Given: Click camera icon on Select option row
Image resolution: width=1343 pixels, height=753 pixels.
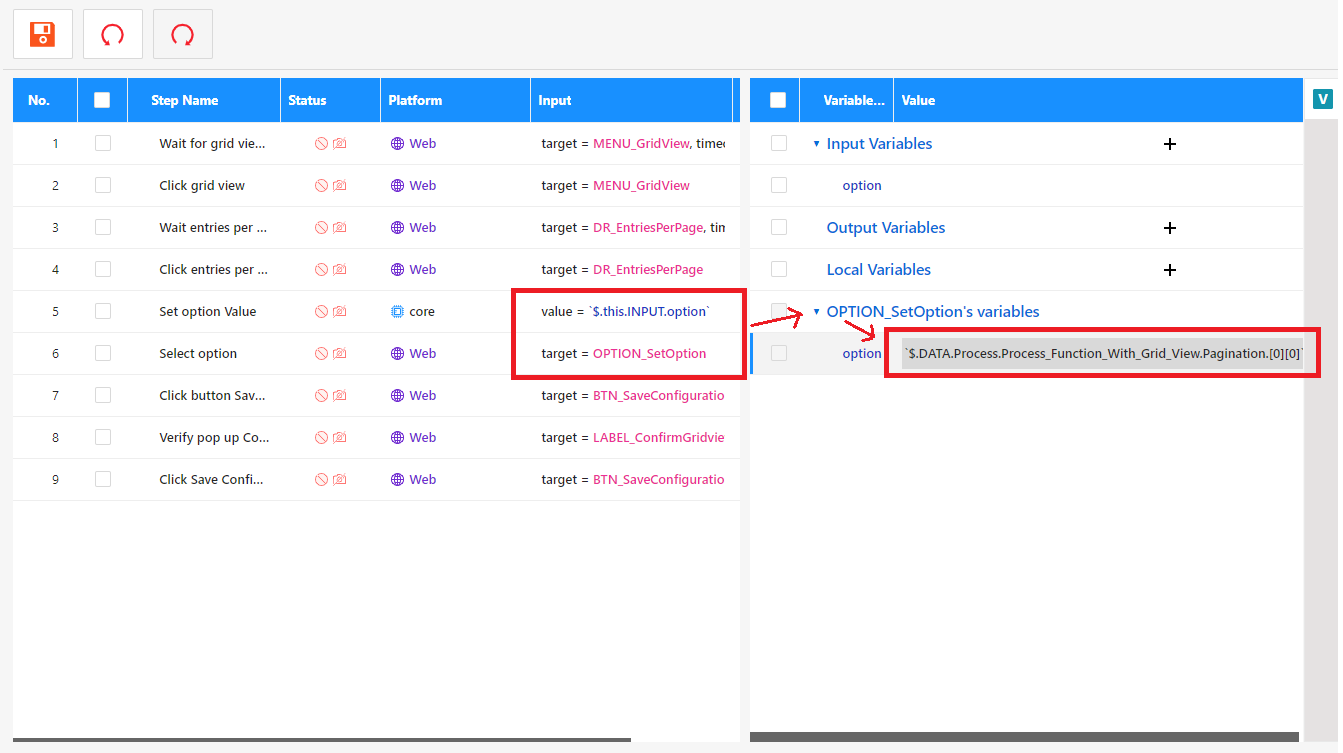Looking at the screenshot, I should 339,354.
